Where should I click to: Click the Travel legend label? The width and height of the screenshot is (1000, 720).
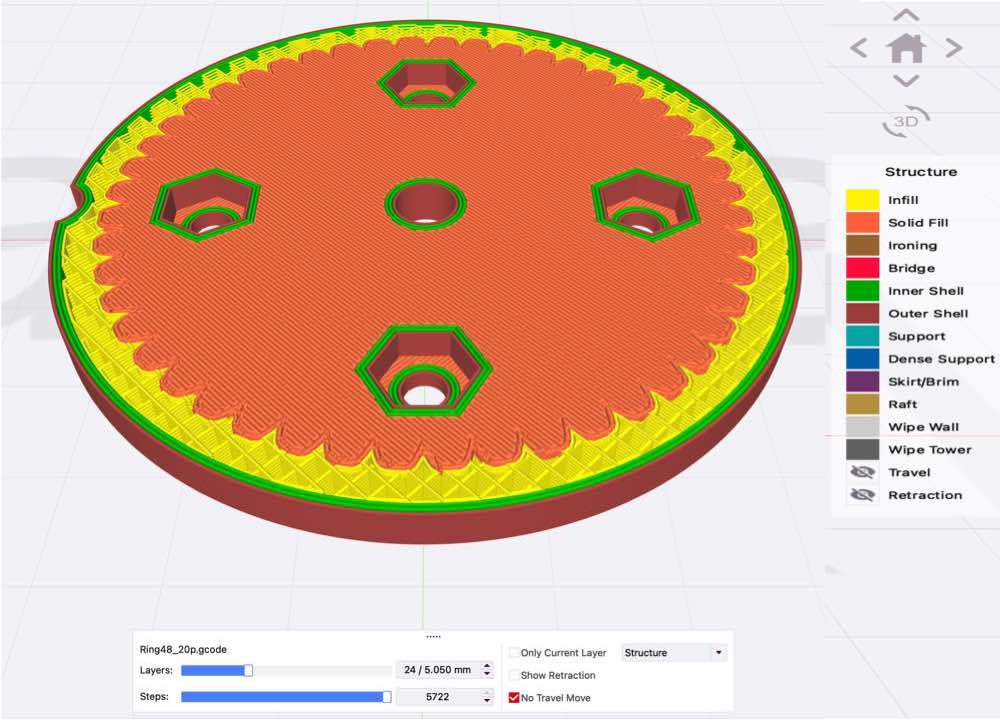[909, 473]
